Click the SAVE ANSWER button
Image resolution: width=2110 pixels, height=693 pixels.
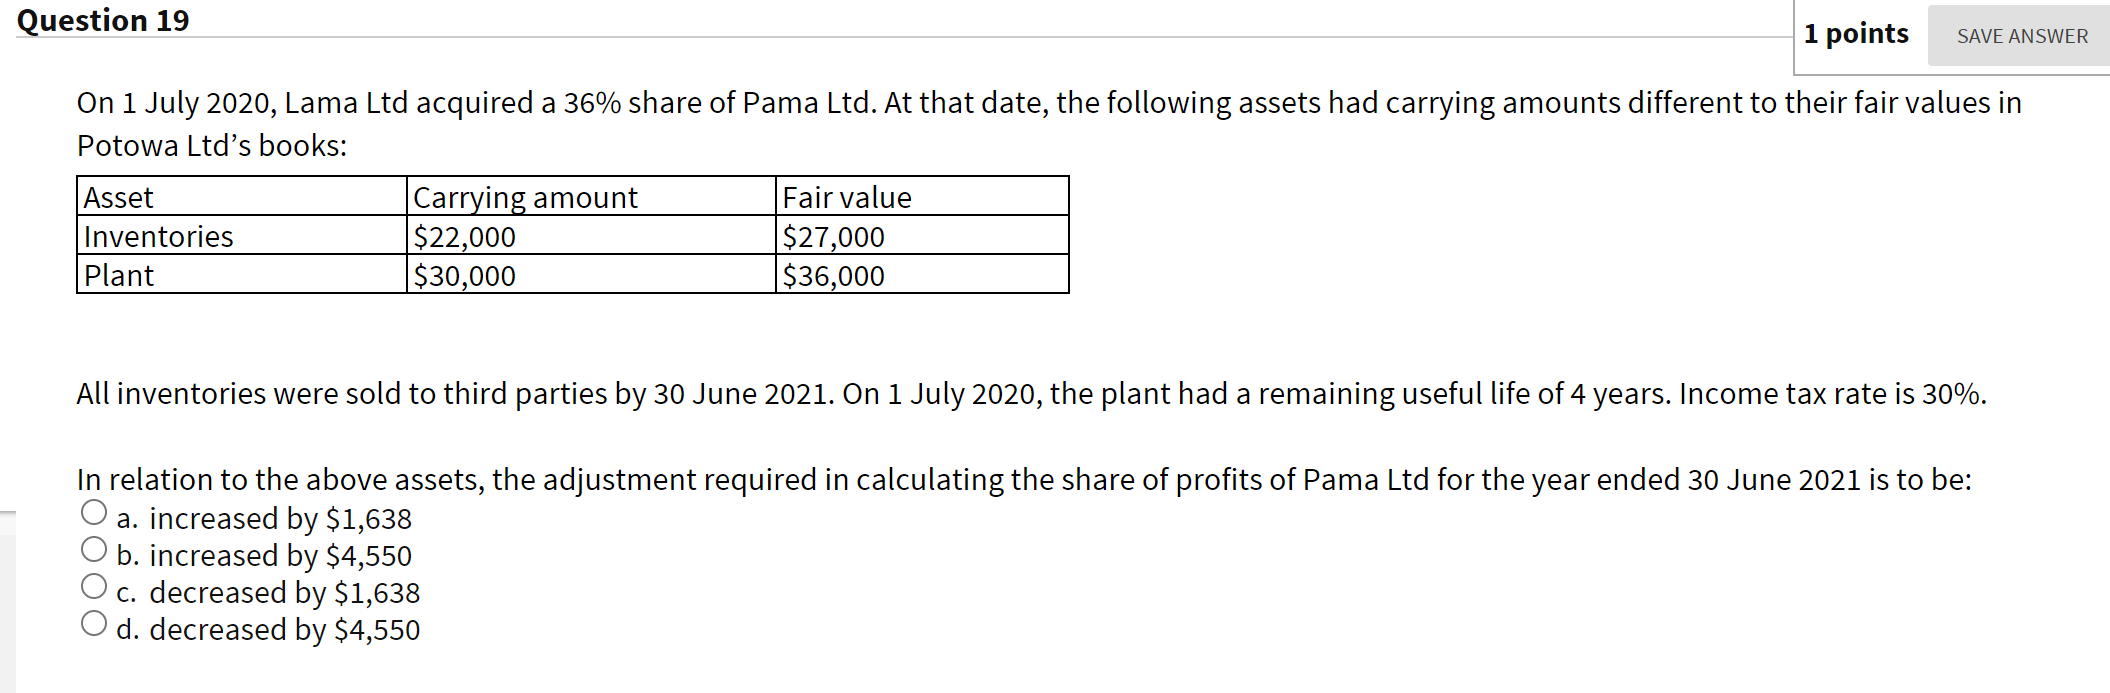point(2018,35)
